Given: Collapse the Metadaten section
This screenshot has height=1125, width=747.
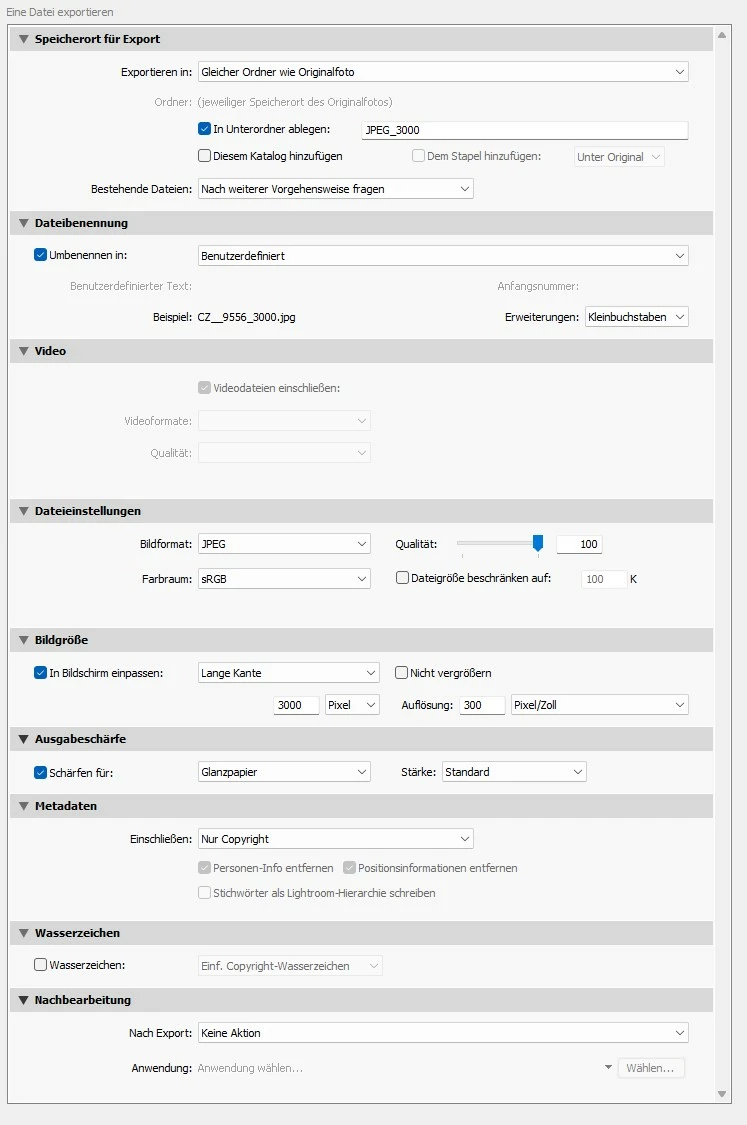Looking at the screenshot, I should 24,806.
